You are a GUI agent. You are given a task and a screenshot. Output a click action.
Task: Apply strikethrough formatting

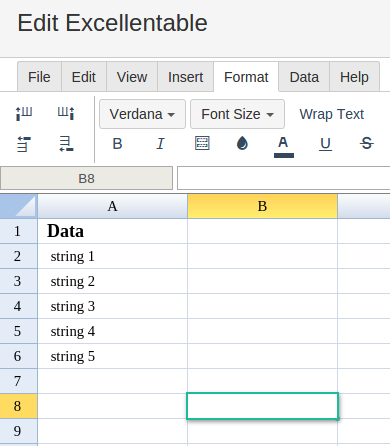(x=367, y=144)
